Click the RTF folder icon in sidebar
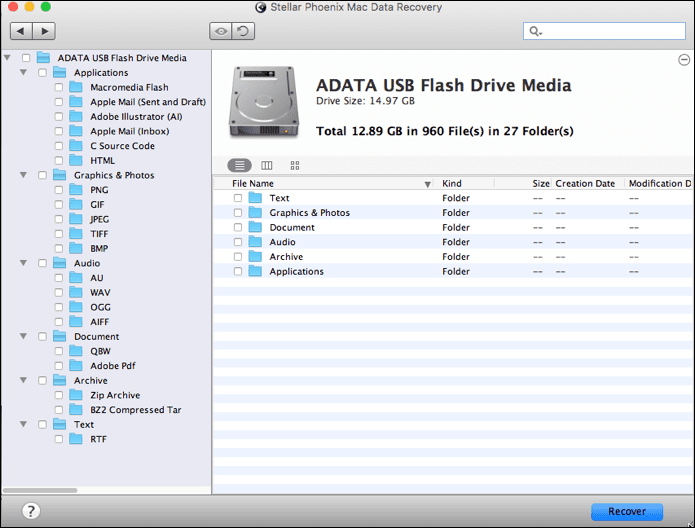Image resolution: width=695 pixels, height=528 pixels. click(76, 438)
